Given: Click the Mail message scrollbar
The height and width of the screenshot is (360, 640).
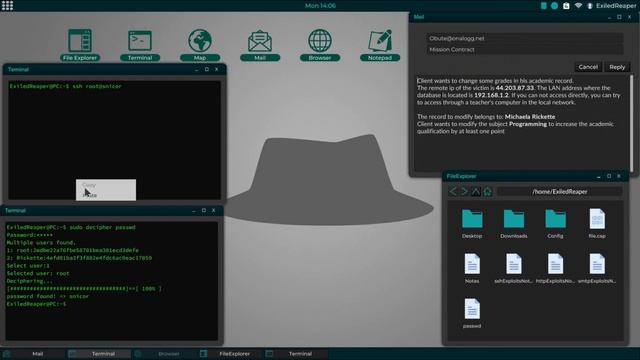Looking at the screenshot, I should [x=631, y=122].
